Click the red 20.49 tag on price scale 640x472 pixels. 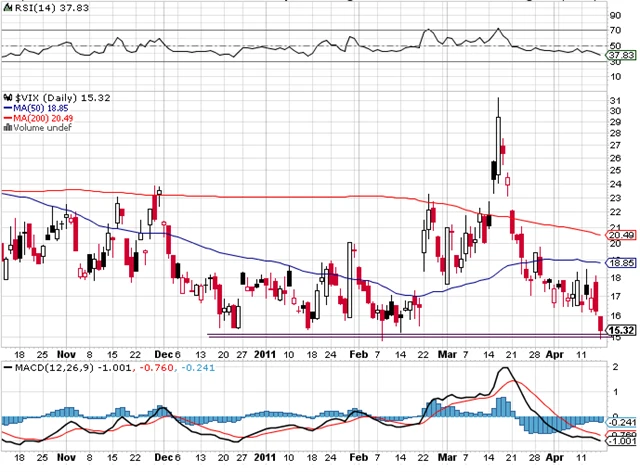(x=621, y=235)
